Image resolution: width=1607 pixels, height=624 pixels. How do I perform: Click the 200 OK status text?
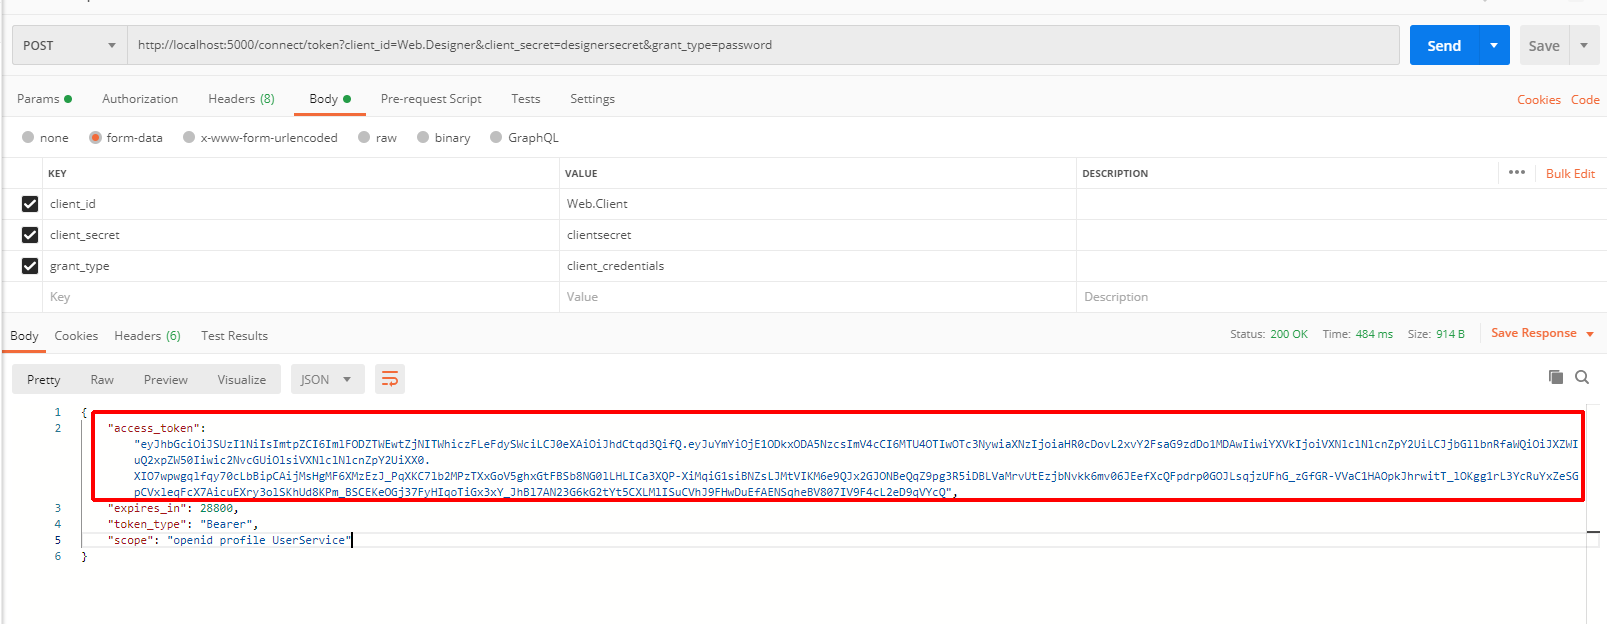pyautogui.click(x=1289, y=334)
